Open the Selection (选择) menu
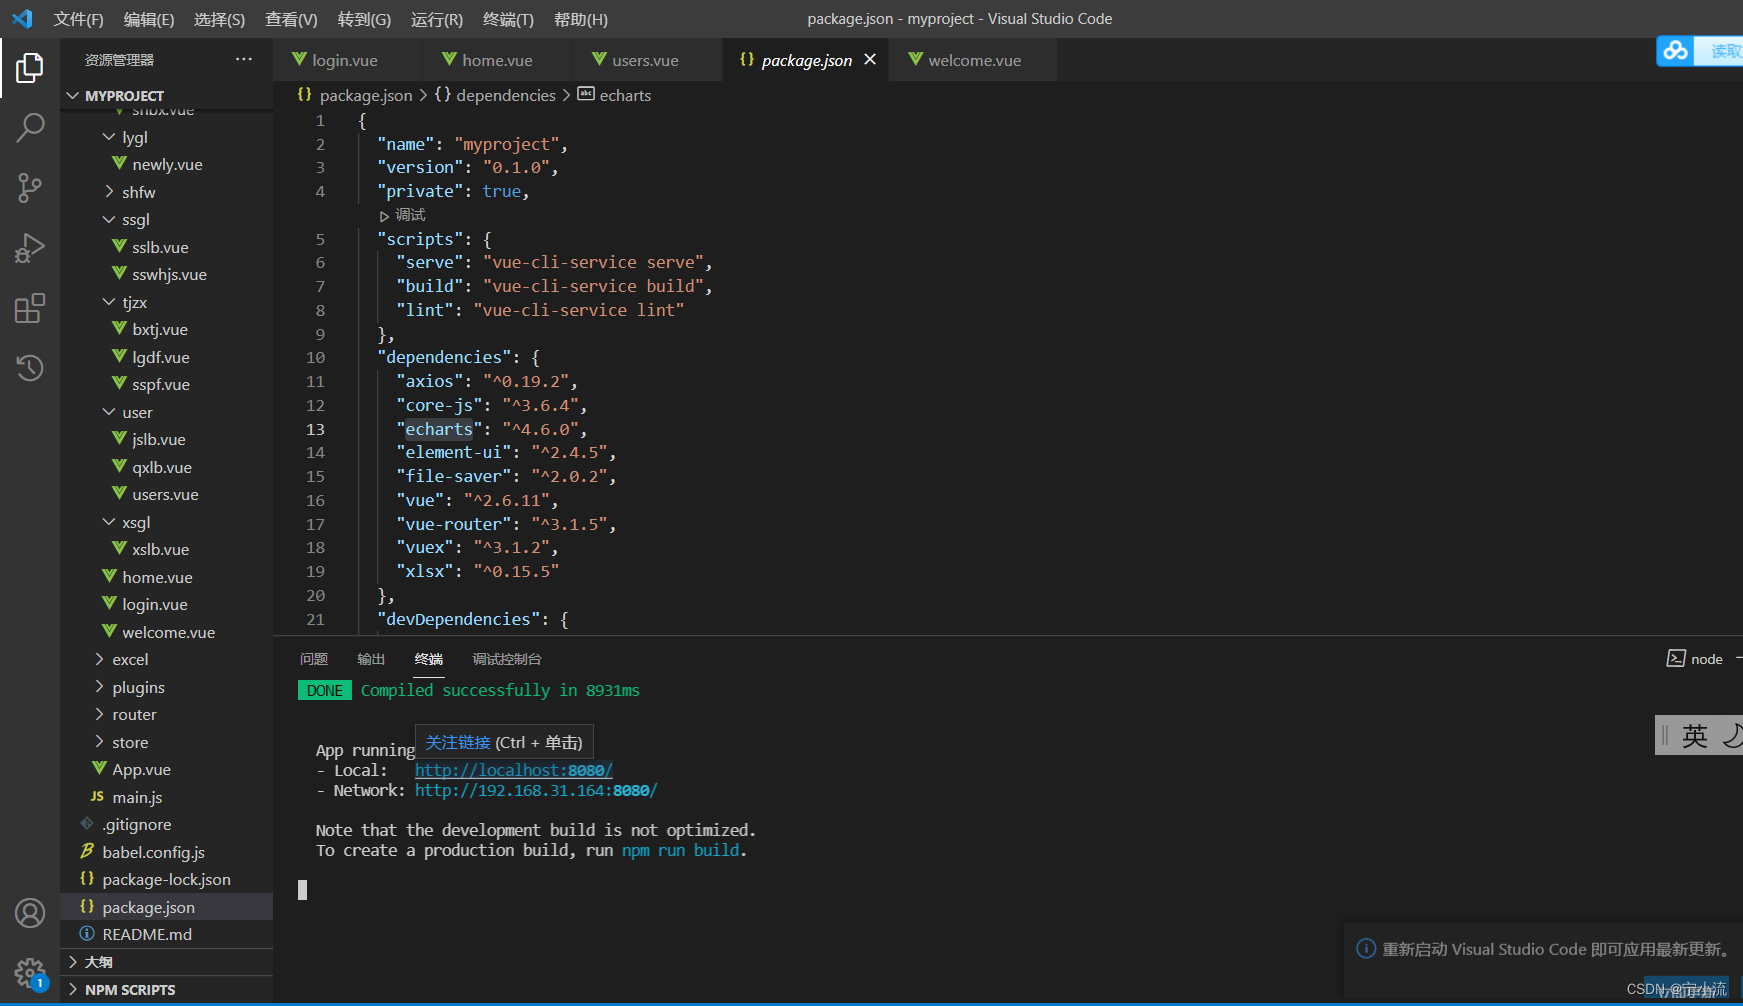This screenshot has width=1743, height=1006. coord(219,19)
